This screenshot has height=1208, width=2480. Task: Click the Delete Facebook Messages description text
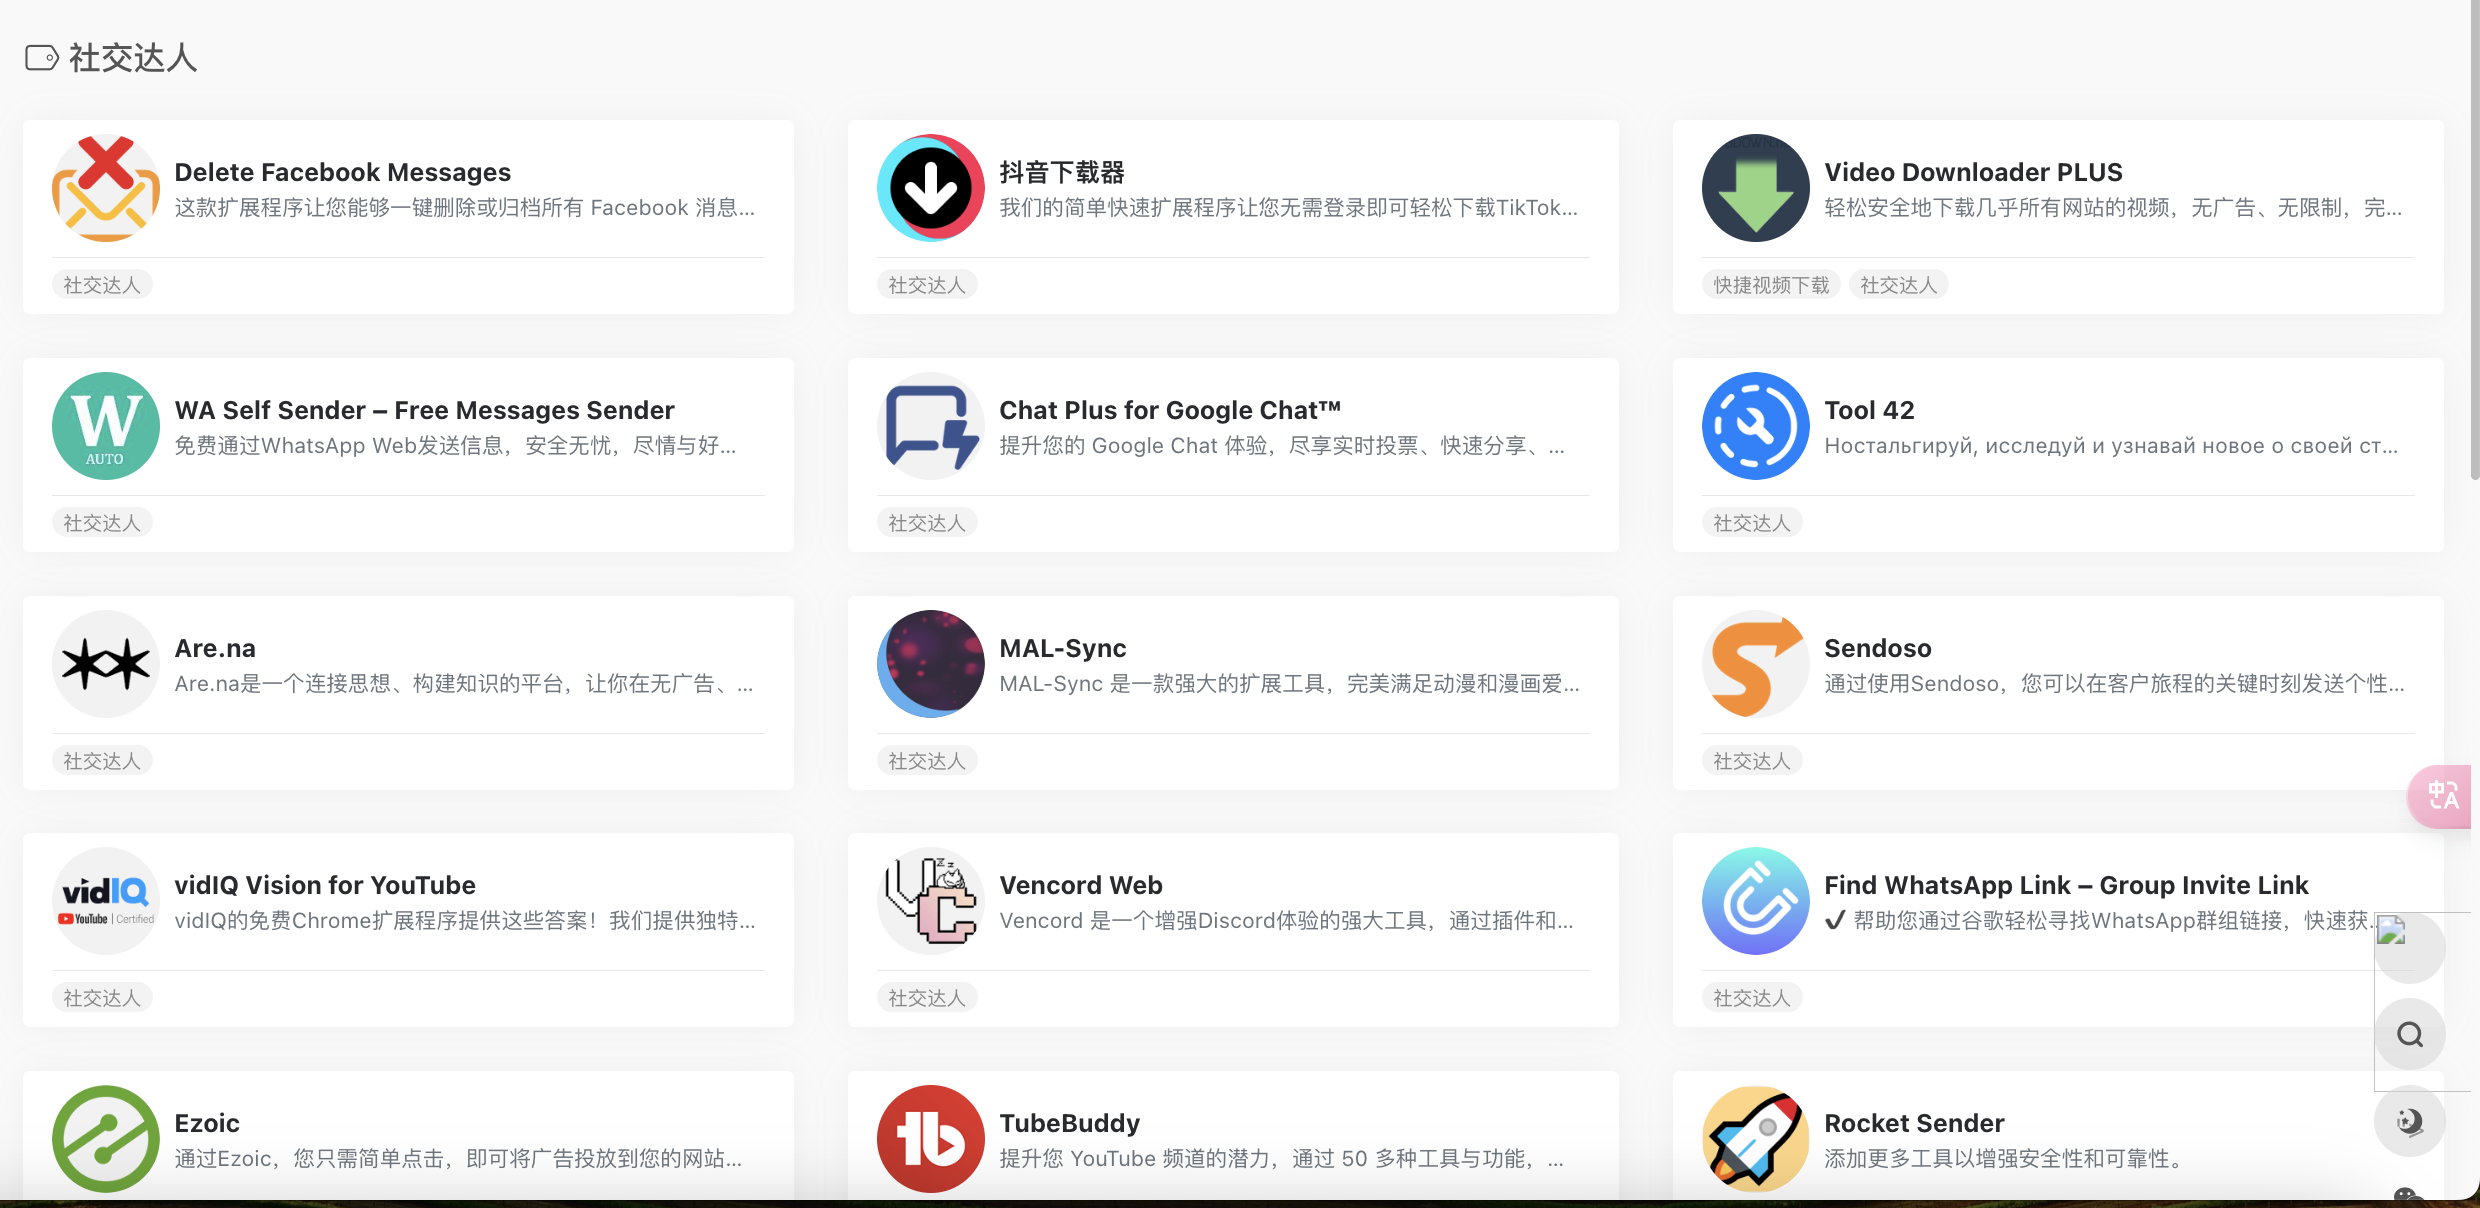pos(465,208)
